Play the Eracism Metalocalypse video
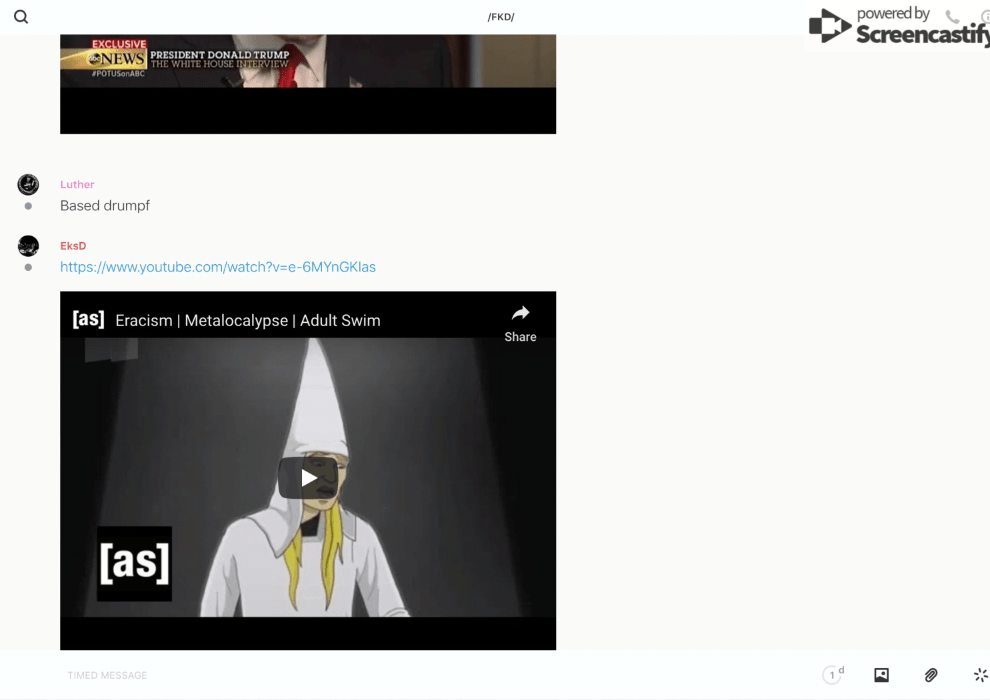 coord(308,478)
